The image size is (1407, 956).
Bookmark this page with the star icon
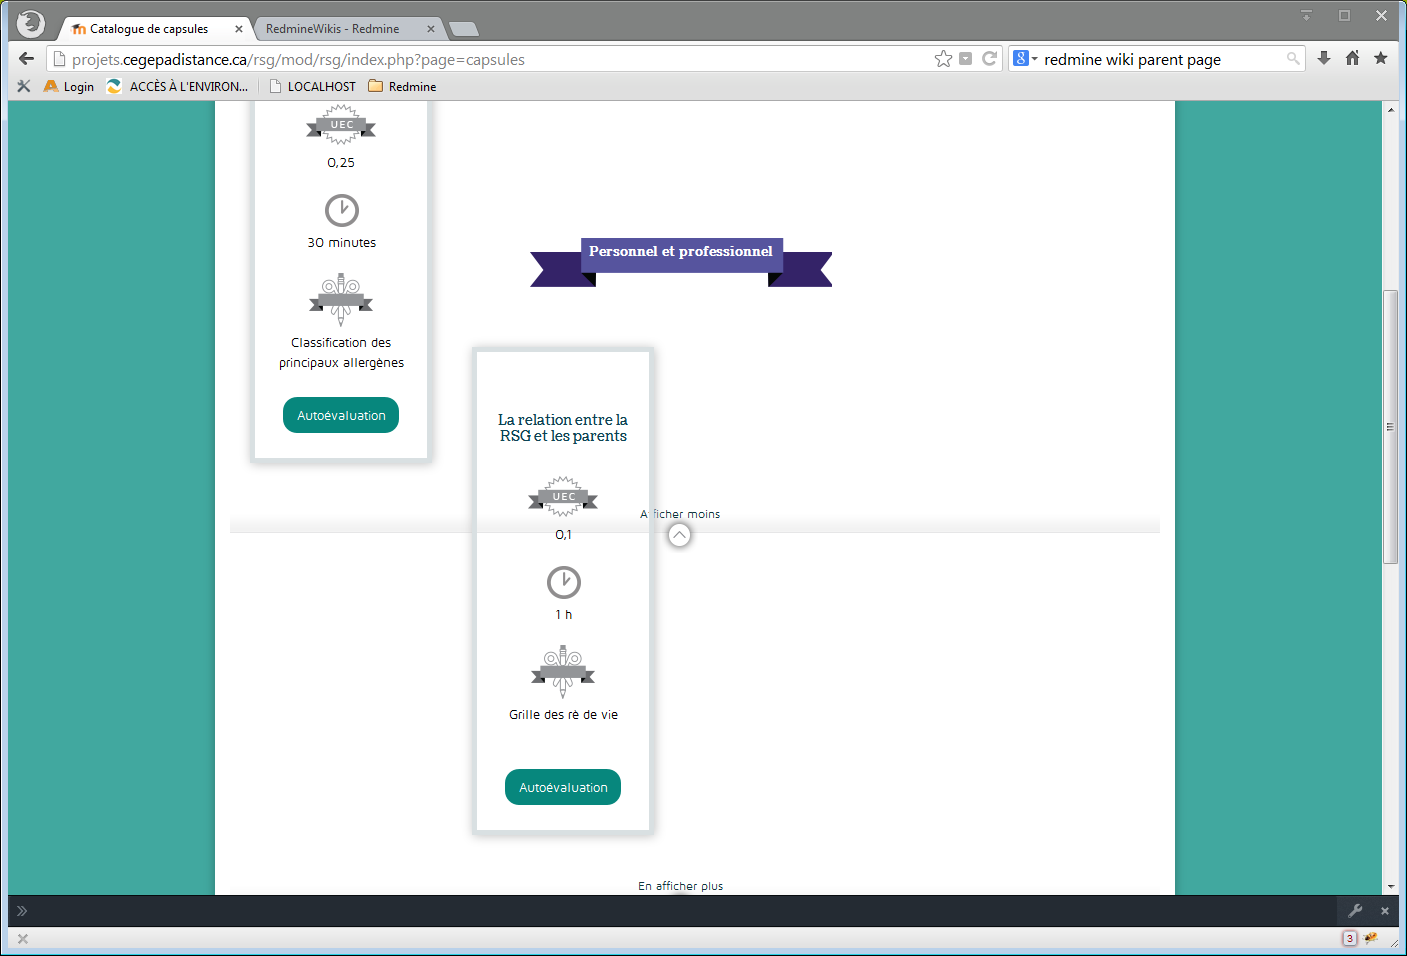(943, 59)
